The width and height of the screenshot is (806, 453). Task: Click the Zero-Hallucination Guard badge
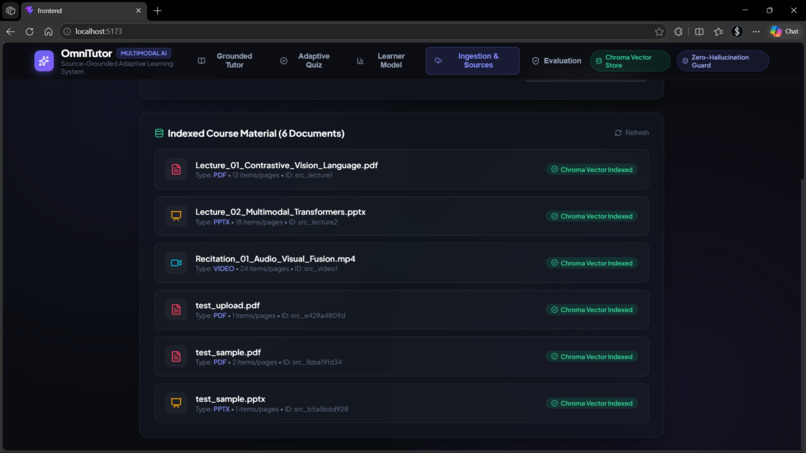pyautogui.click(x=722, y=61)
